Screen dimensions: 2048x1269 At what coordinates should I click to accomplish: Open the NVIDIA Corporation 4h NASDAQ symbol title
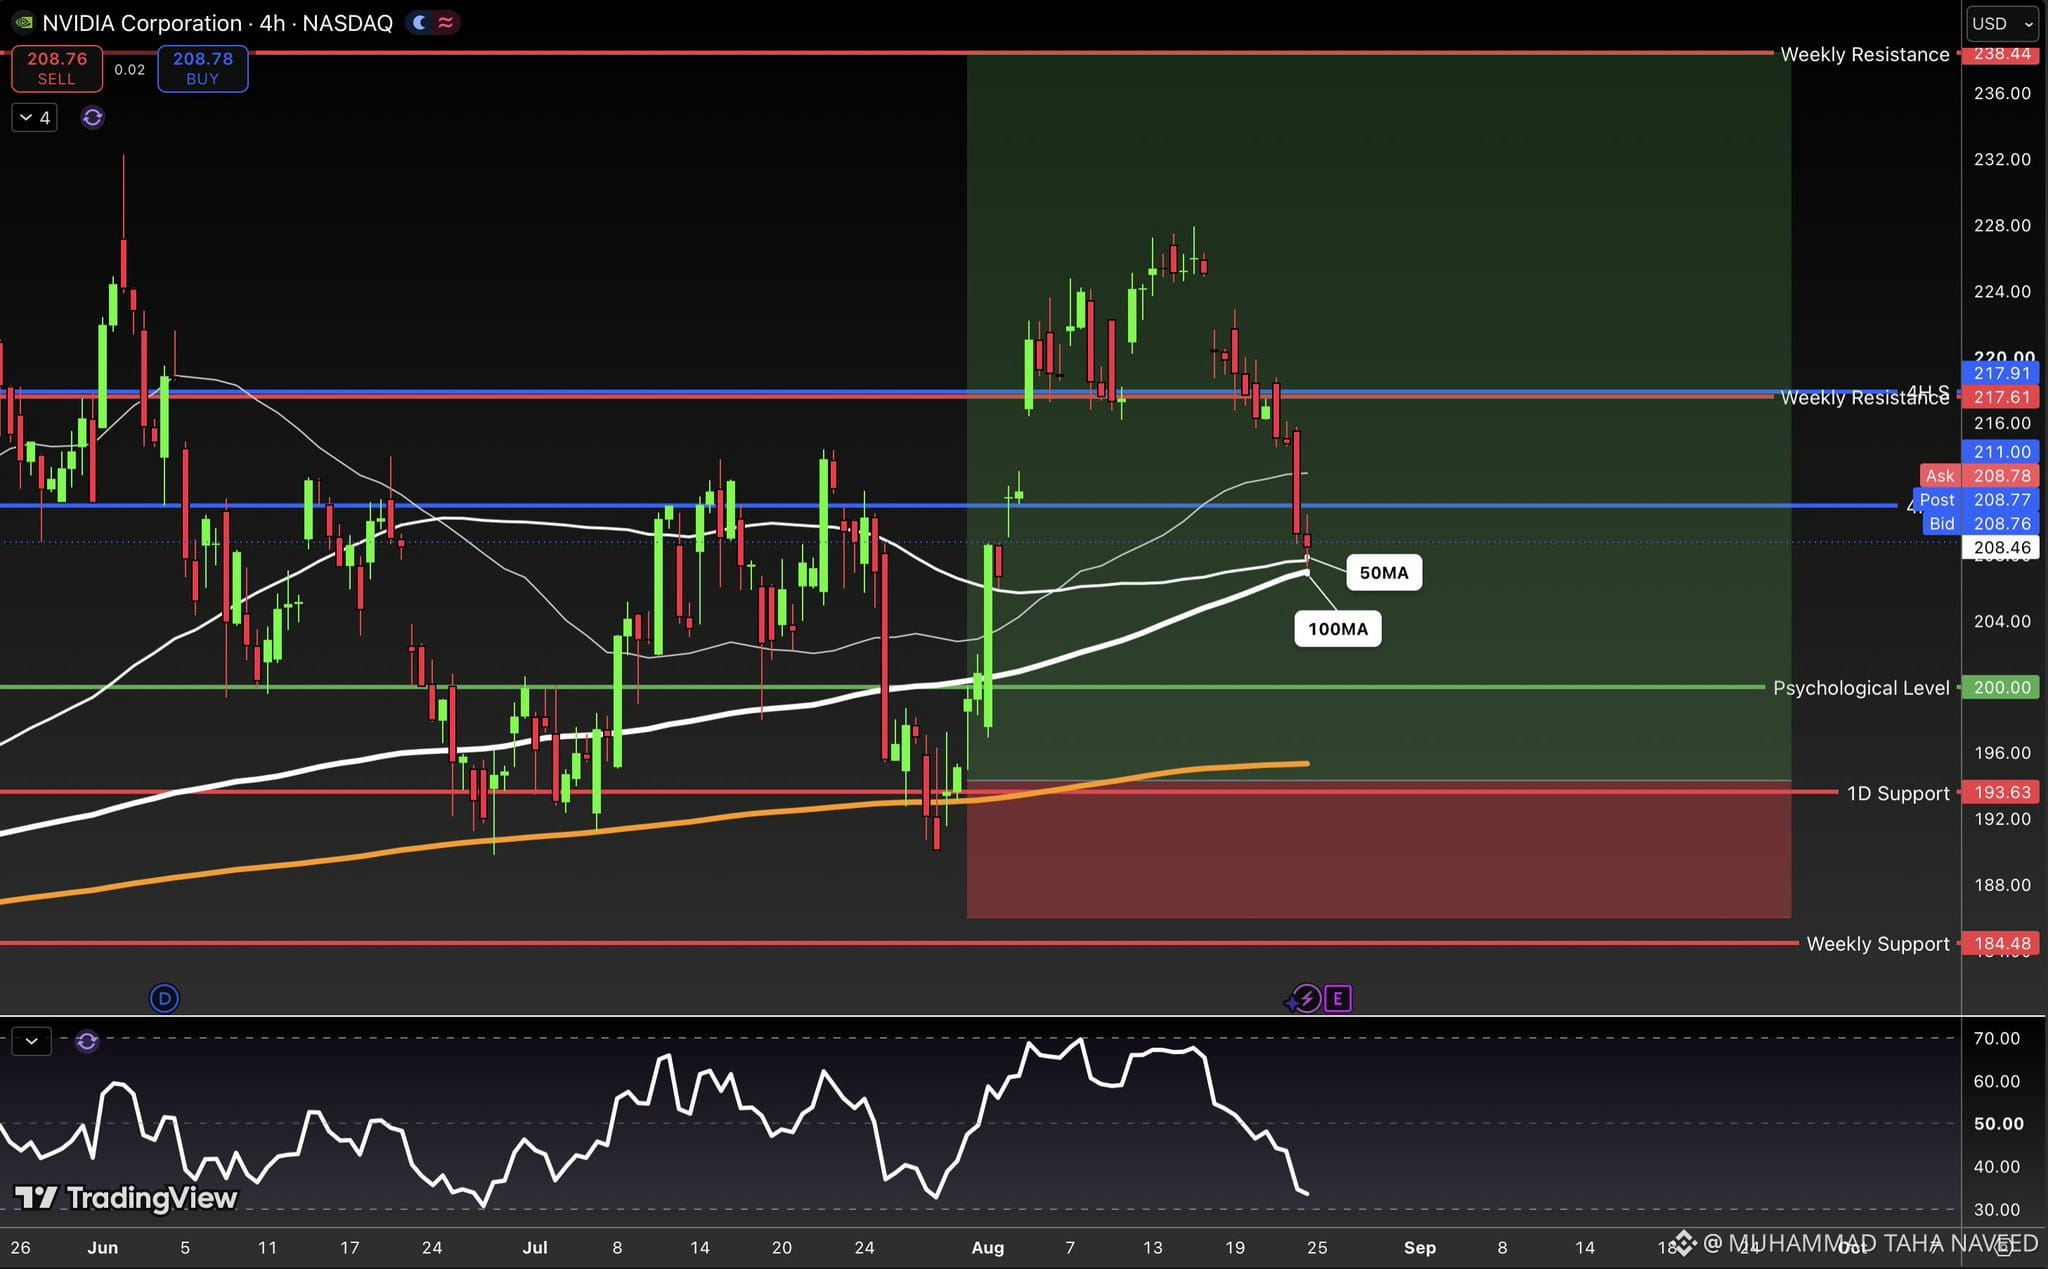217,23
